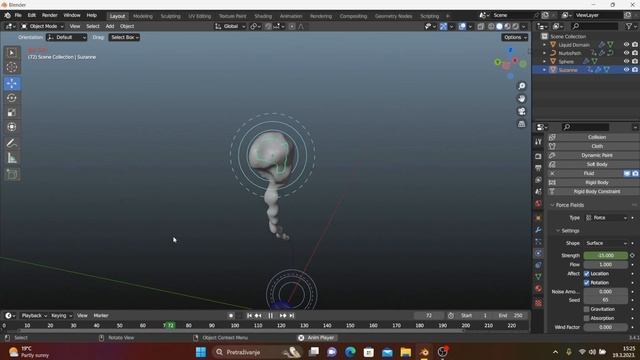
Task: Select the Add Cube tool
Action: click(12, 174)
